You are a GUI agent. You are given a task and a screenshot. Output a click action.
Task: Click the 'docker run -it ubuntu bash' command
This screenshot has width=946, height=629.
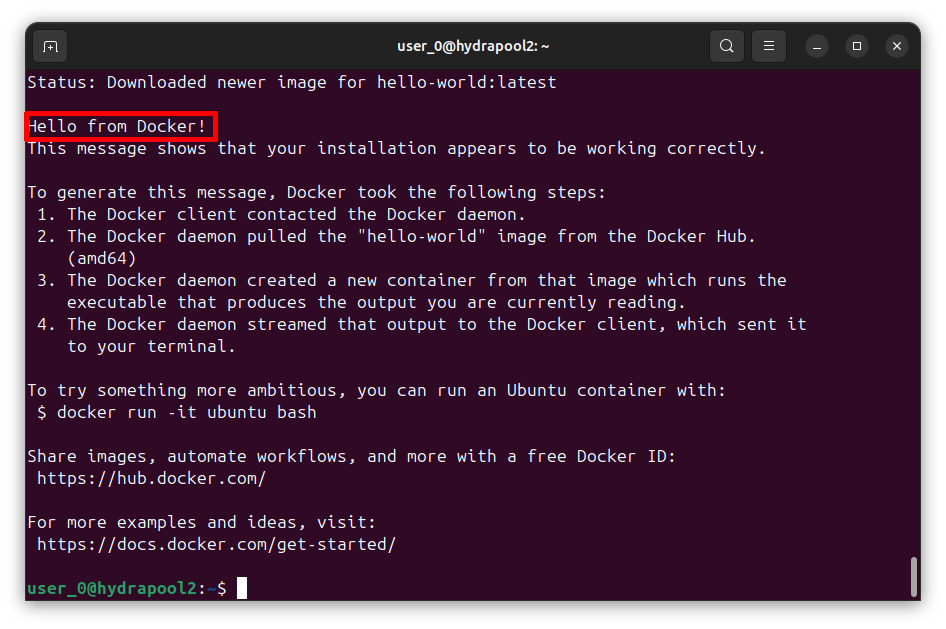[186, 412]
